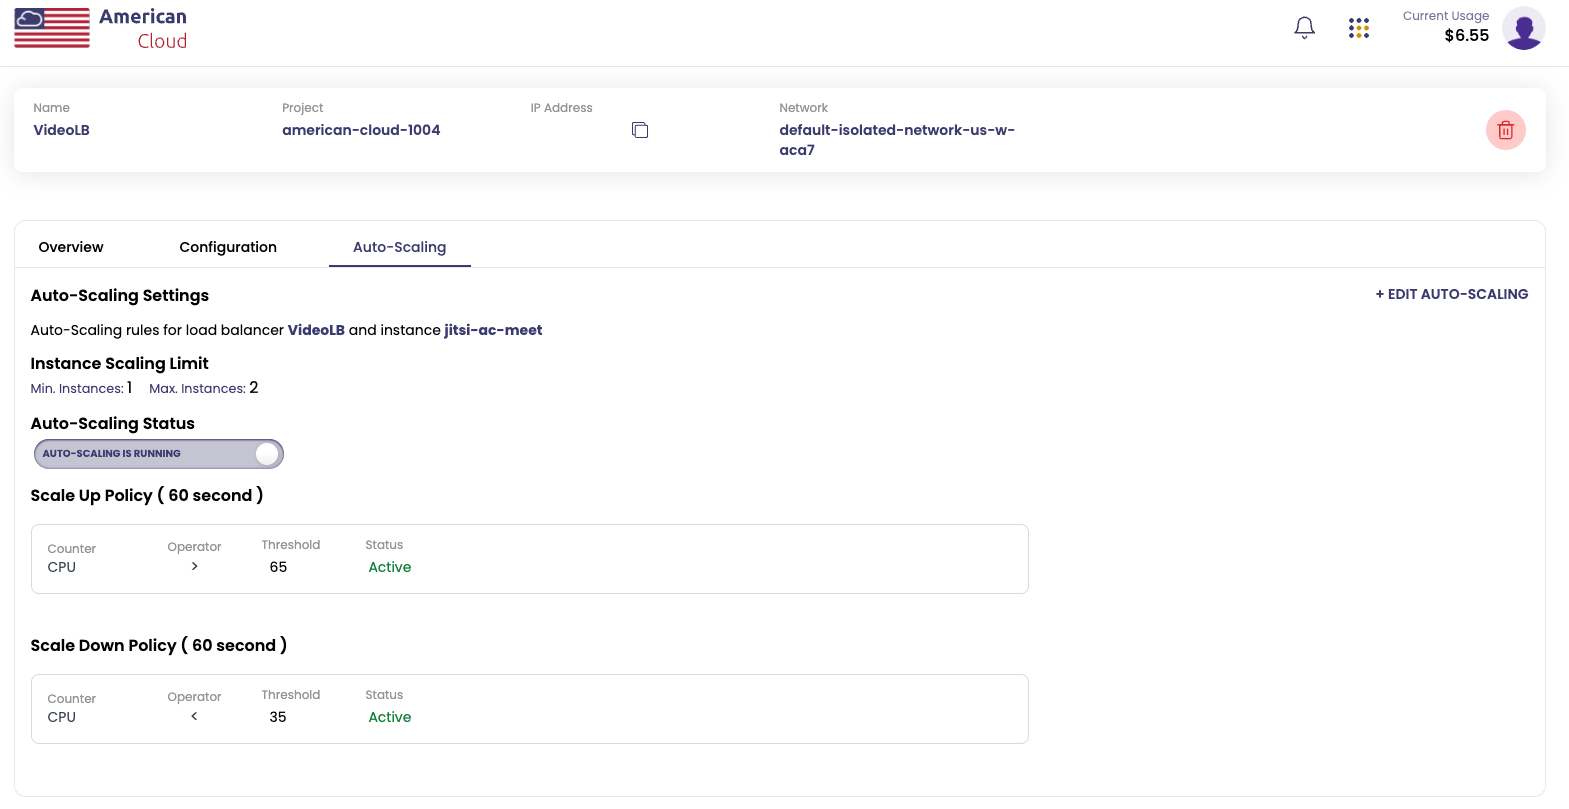
Task: Open the american-cloud-1004 project link
Action: (361, 130)
